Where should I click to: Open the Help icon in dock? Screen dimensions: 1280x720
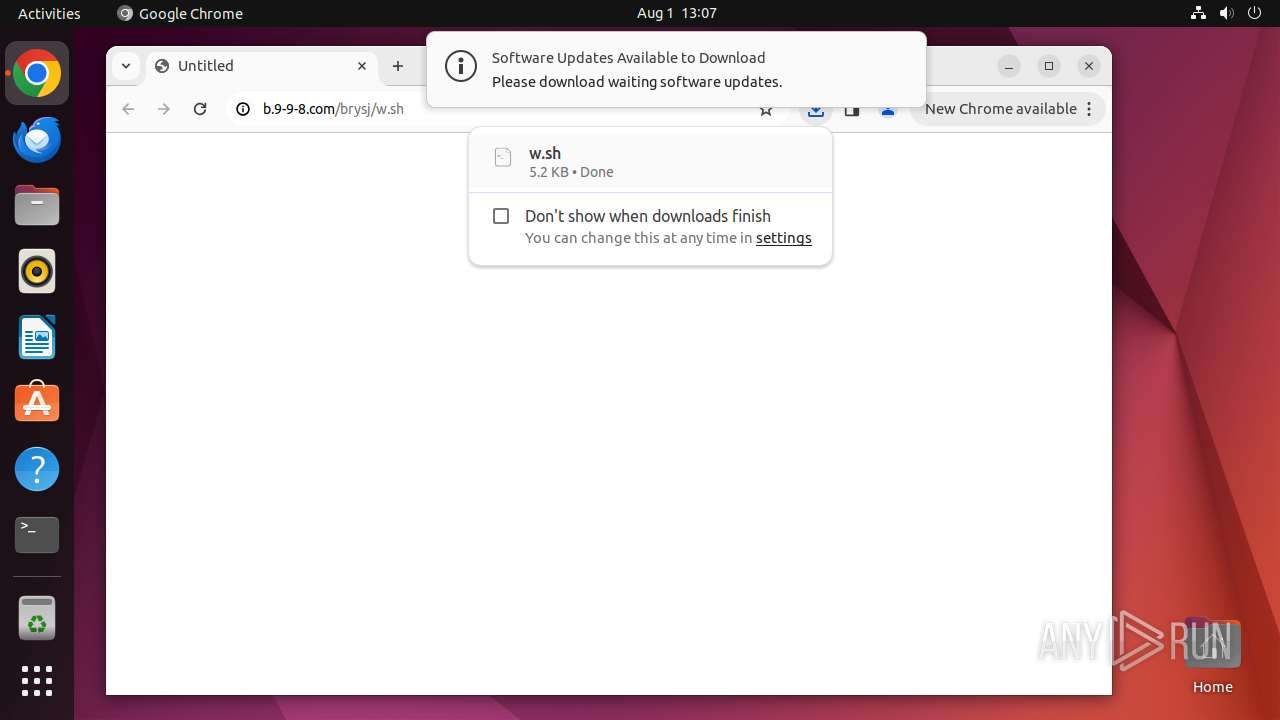point(37,469)
